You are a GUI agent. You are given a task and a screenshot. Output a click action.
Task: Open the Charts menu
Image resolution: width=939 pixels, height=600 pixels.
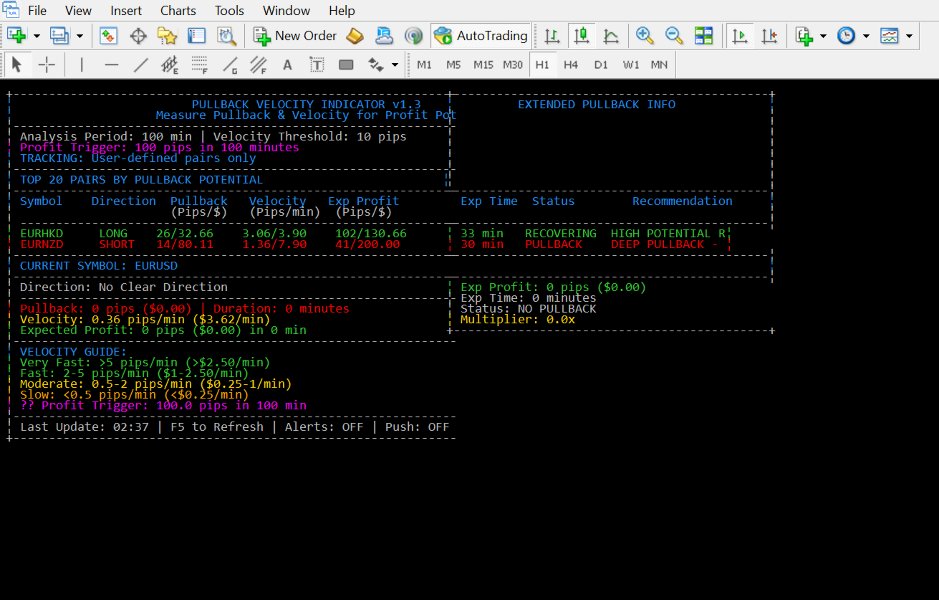click(x=178, y=11)
